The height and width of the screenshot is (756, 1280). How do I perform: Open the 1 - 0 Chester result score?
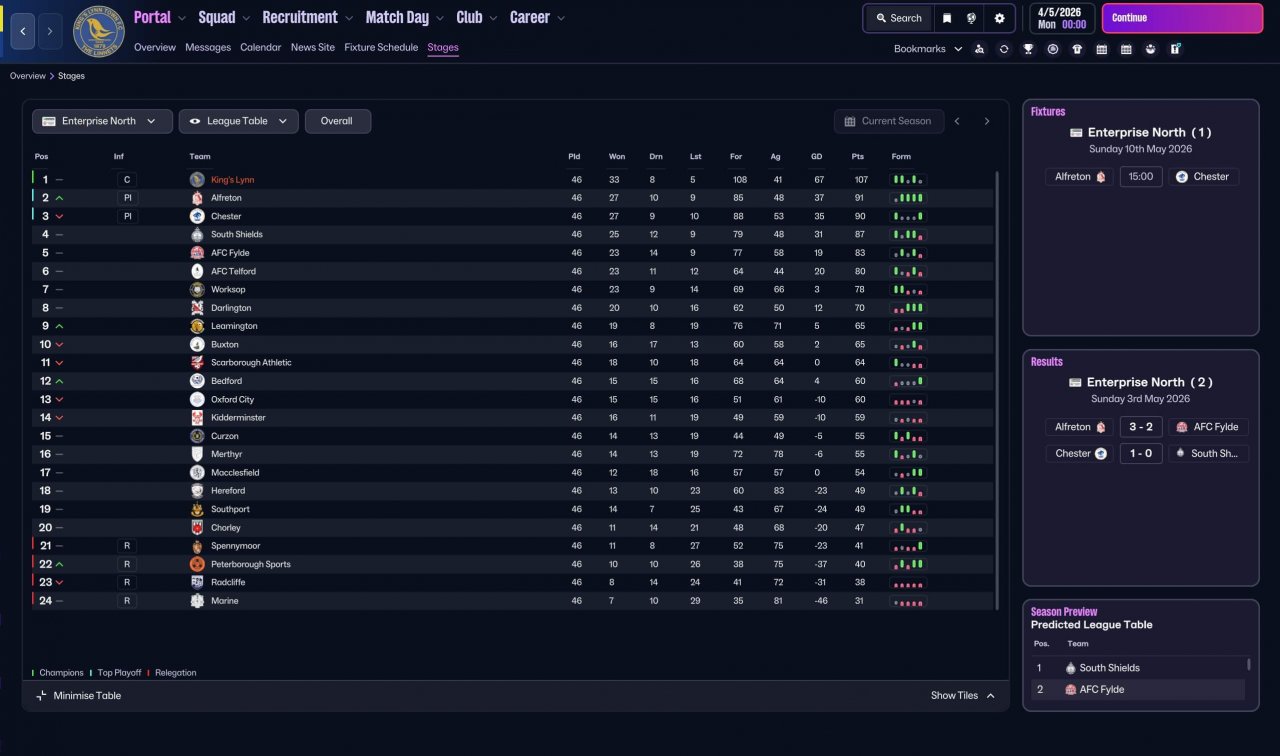pyautogui.click(x=1141, y=453)
